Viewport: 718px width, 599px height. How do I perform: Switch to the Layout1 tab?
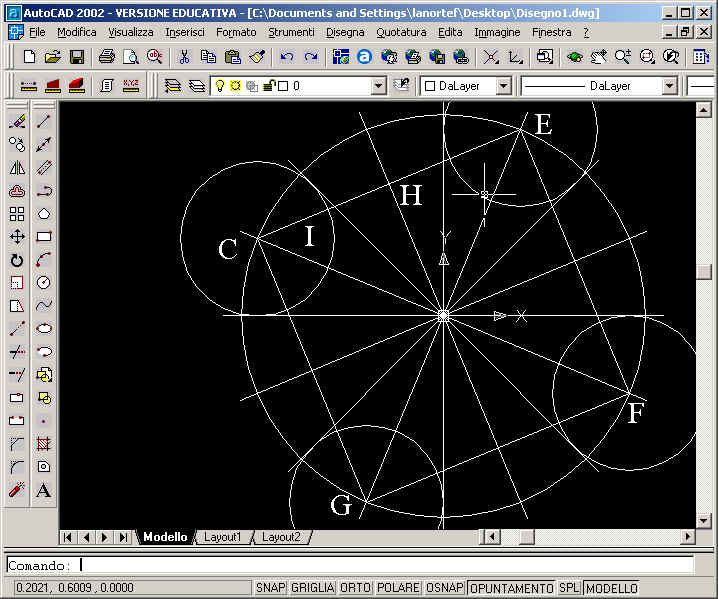[222, 537]
